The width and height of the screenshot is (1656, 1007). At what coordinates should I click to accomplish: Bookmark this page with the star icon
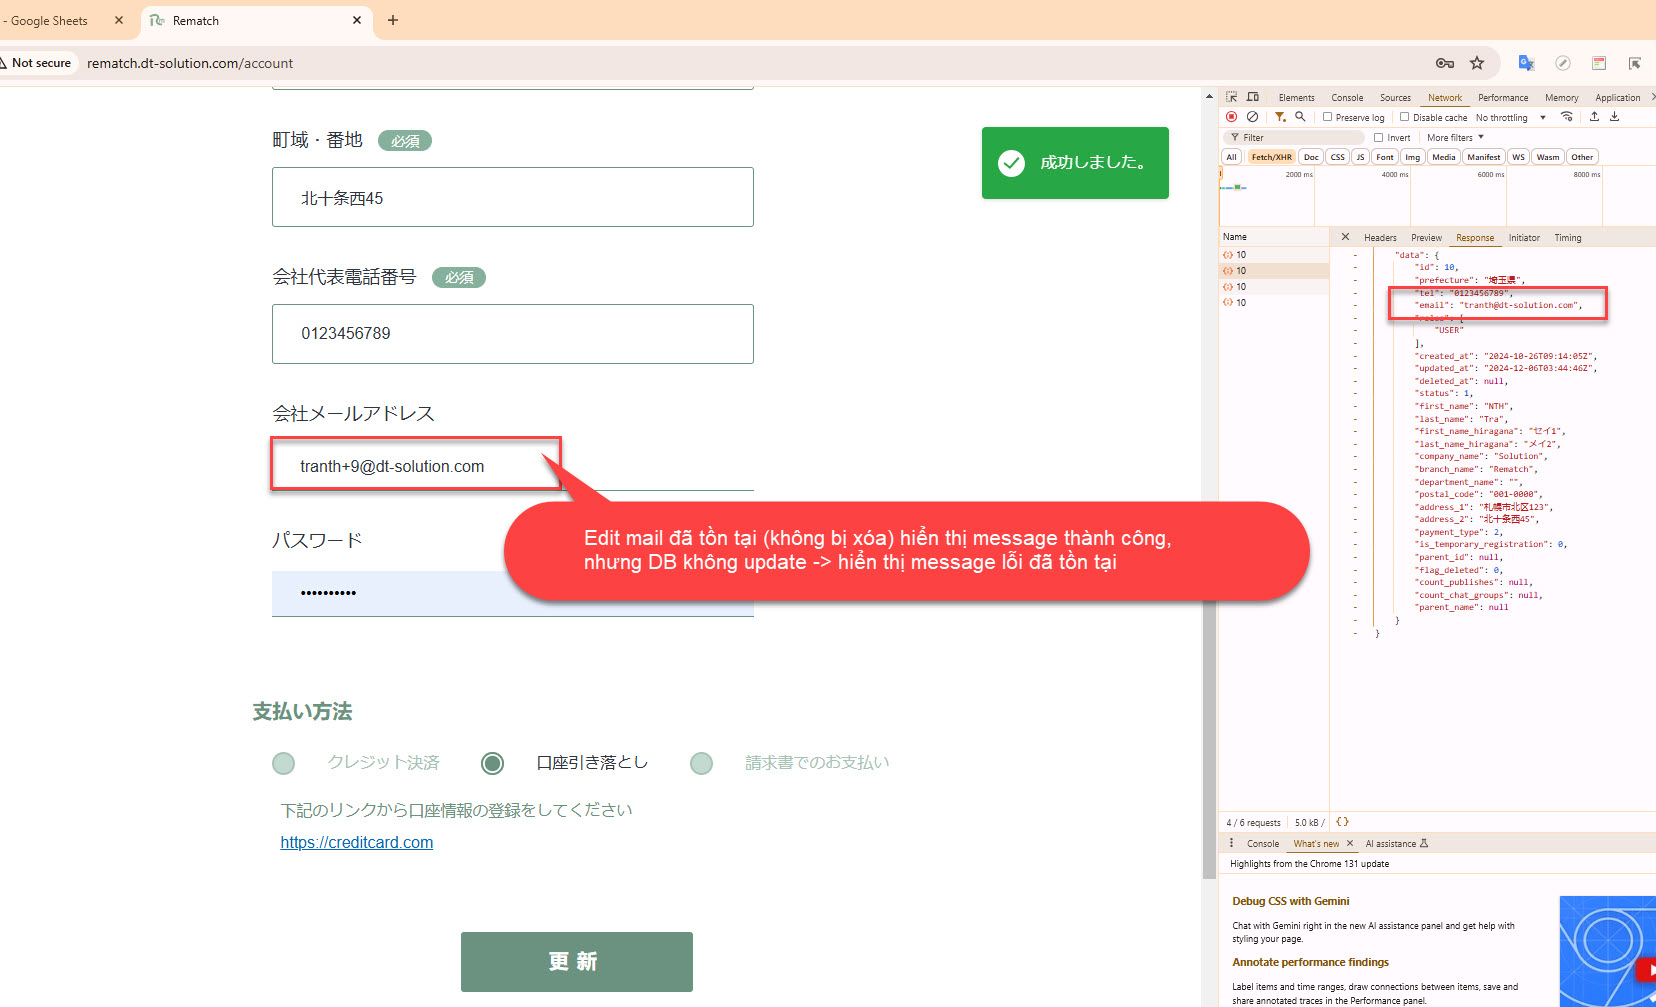point(1477,63)
